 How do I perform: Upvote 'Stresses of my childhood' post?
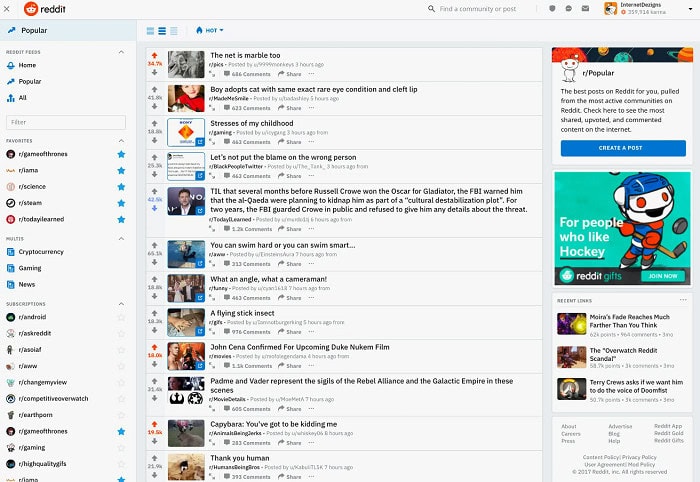coord(154,123)
